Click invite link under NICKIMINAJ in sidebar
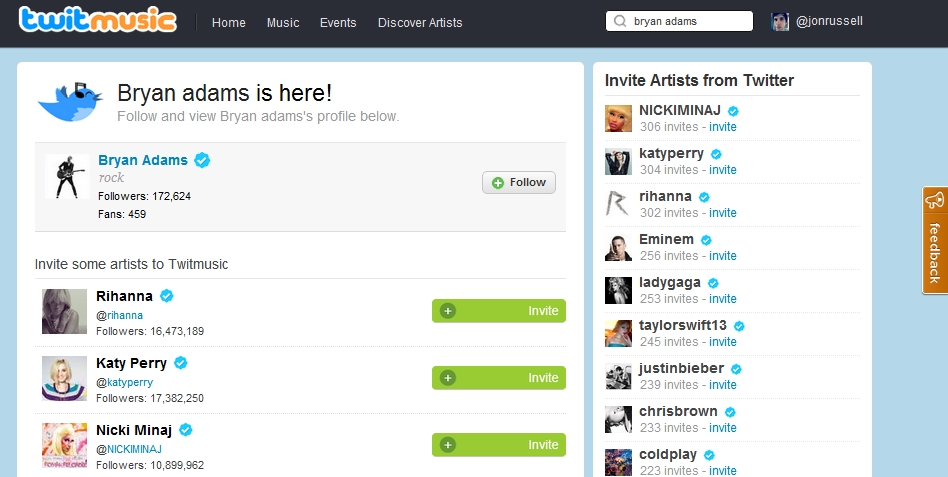The width and height of the screenshot is (948, 477). [722, 127]
